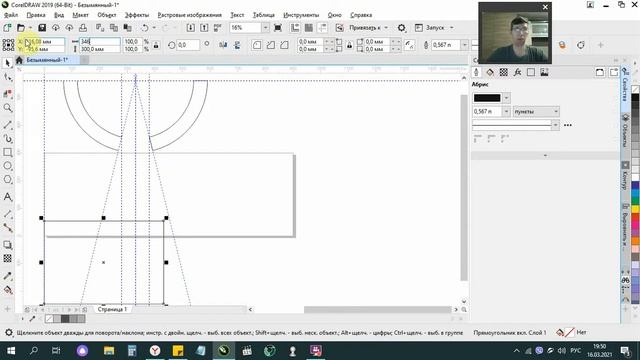Open Transparency checkerboard section in properties

point(504,72)
